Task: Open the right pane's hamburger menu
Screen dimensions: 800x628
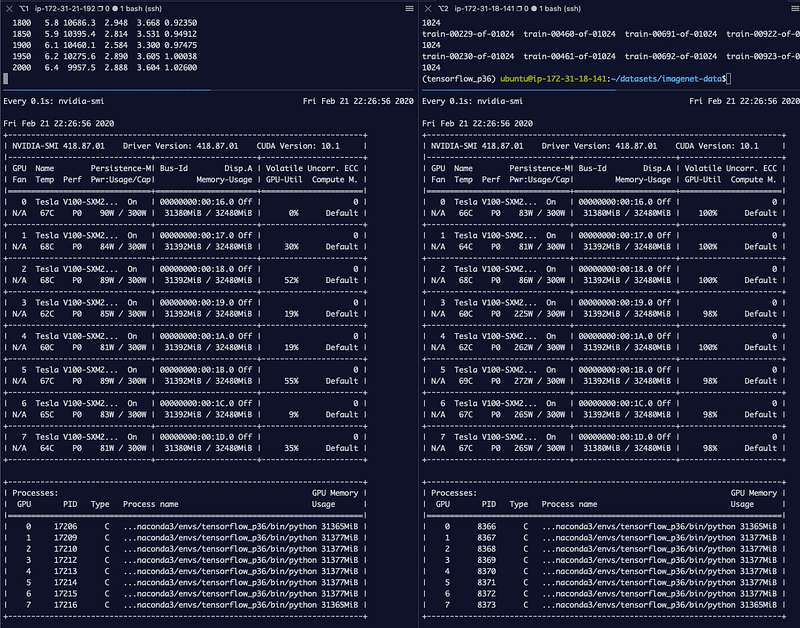Action: click(791, 8)
